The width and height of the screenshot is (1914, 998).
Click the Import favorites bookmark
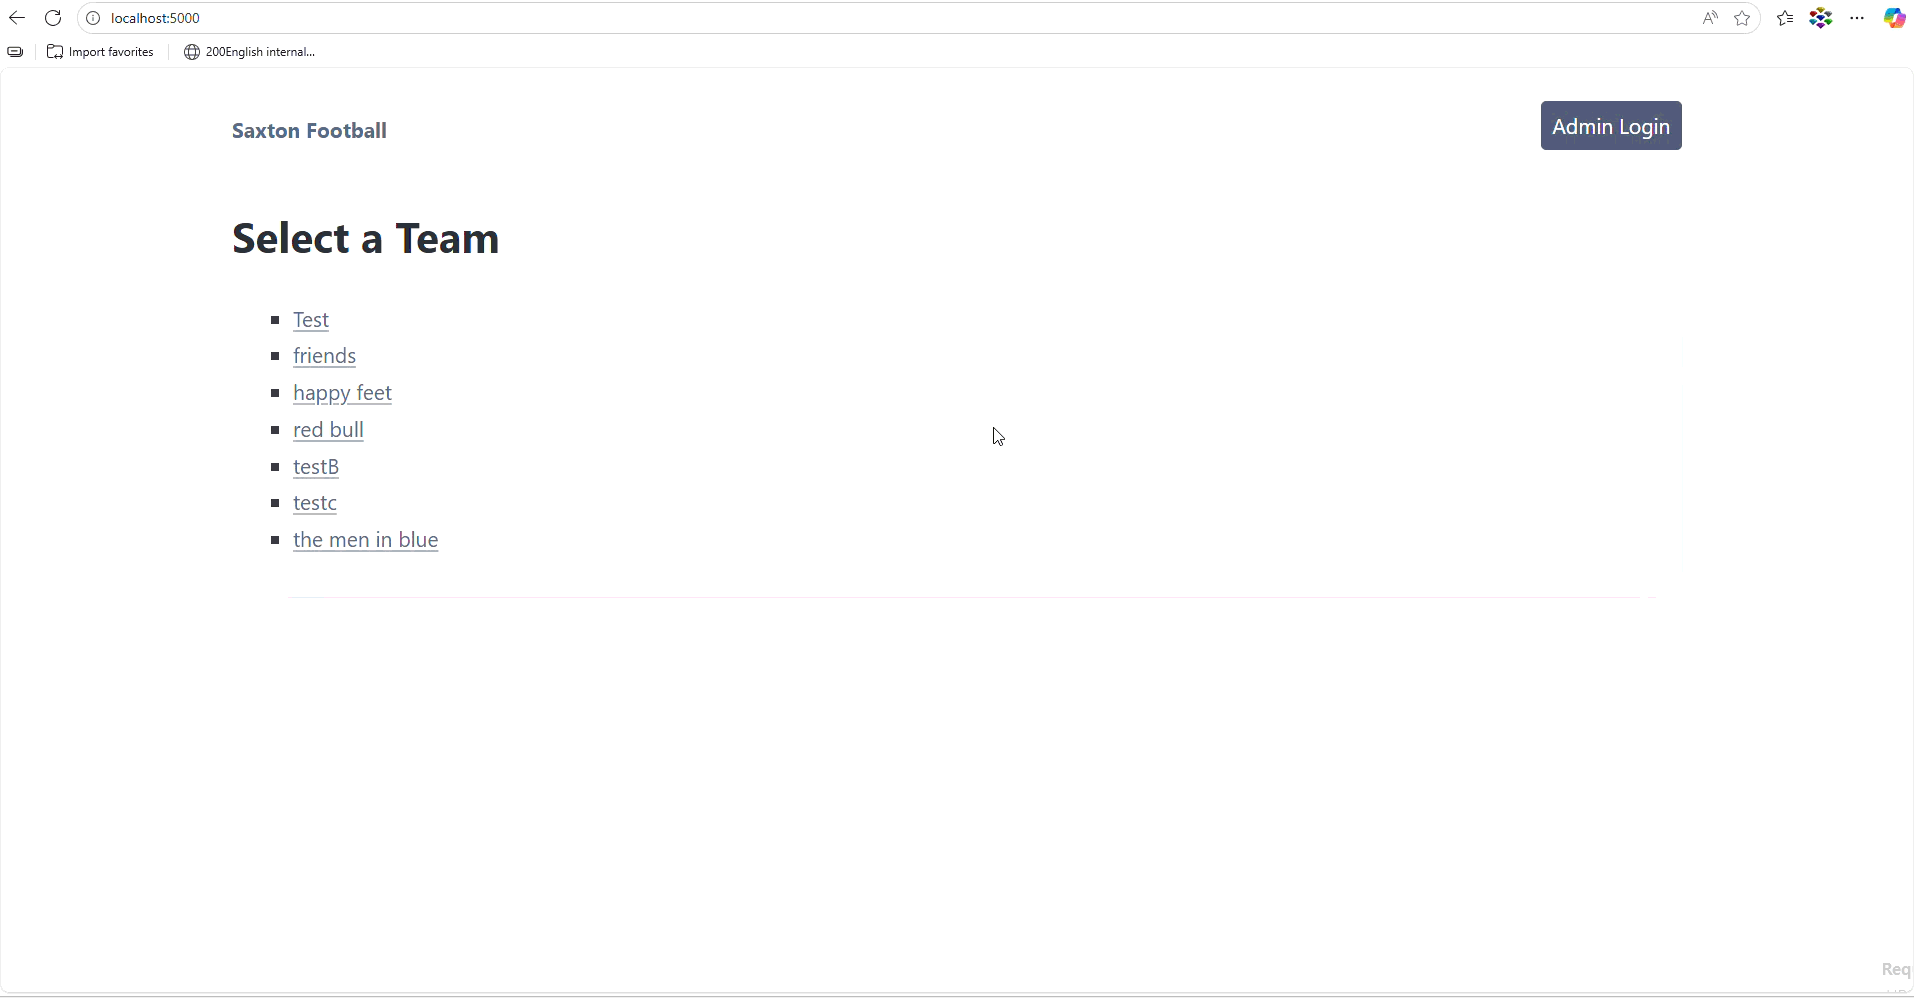[x=101, y=52]
